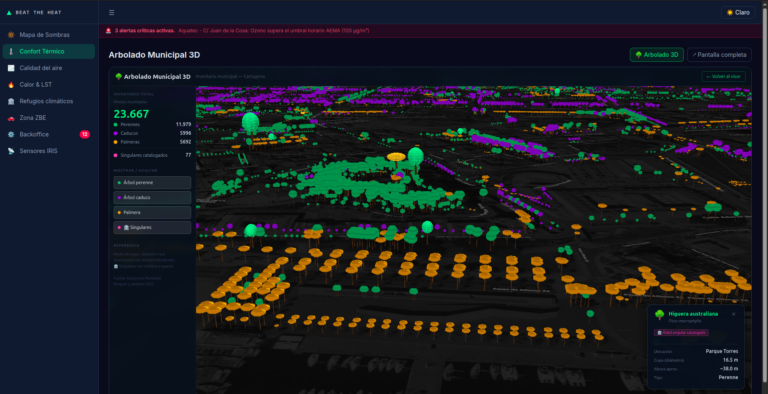768x394 pixels.
Task: Click the Beat The Heat logo triangle
Action: [9, 13]
